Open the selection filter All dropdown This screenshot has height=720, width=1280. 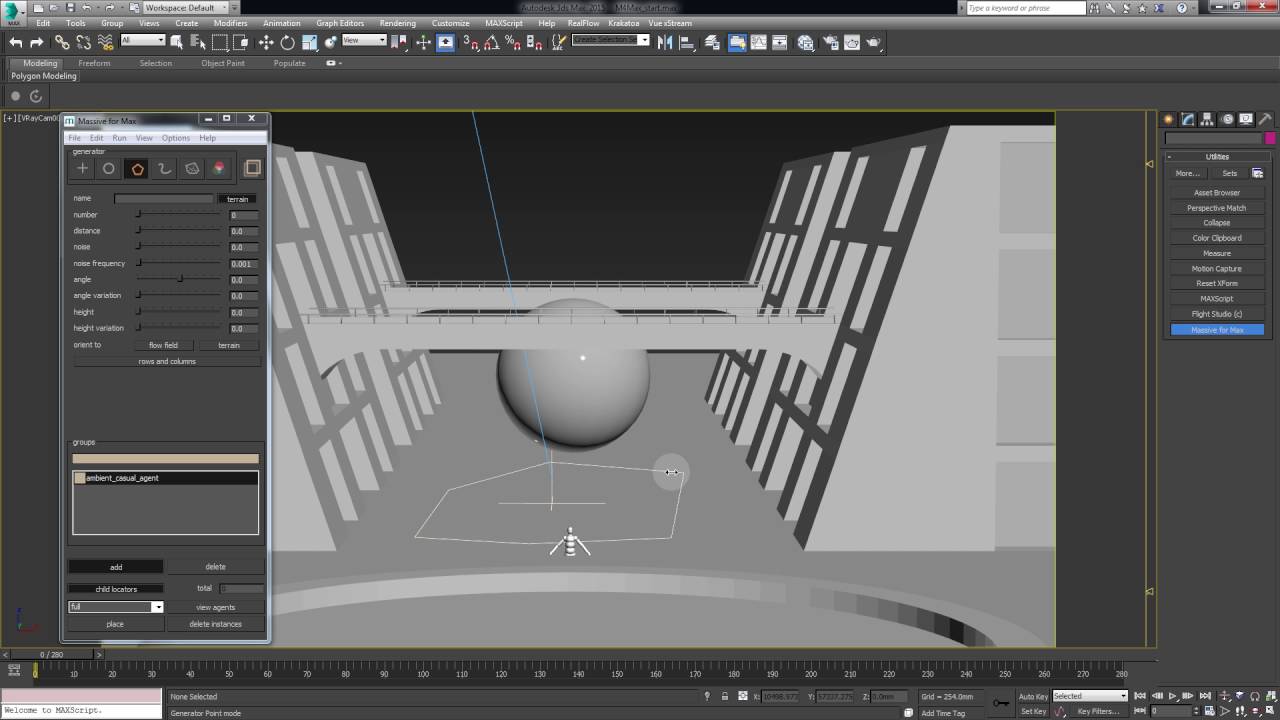click(142, 40)
